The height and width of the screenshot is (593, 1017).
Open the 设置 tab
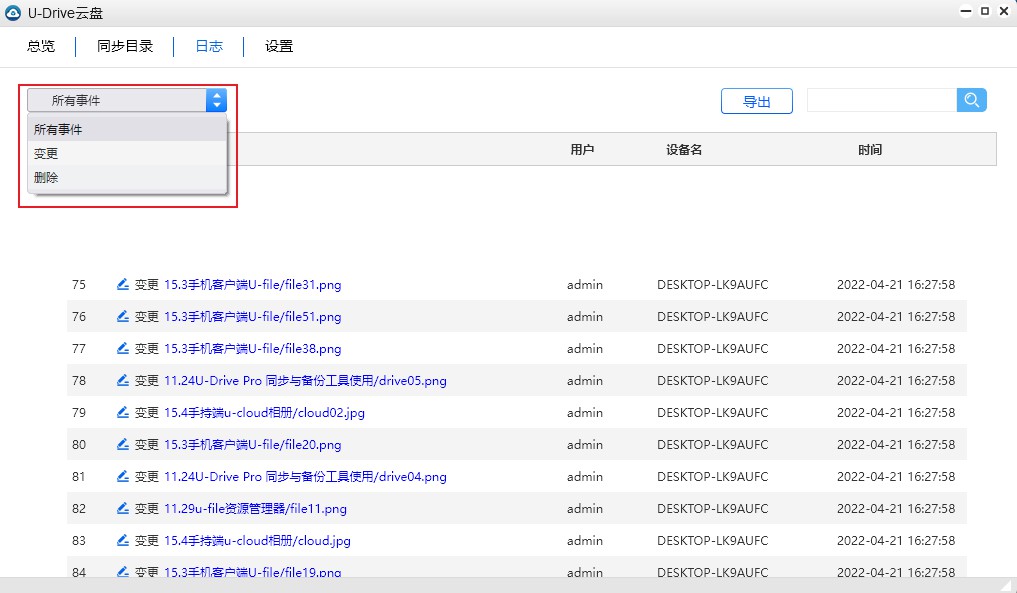click(x=279, y=47)
